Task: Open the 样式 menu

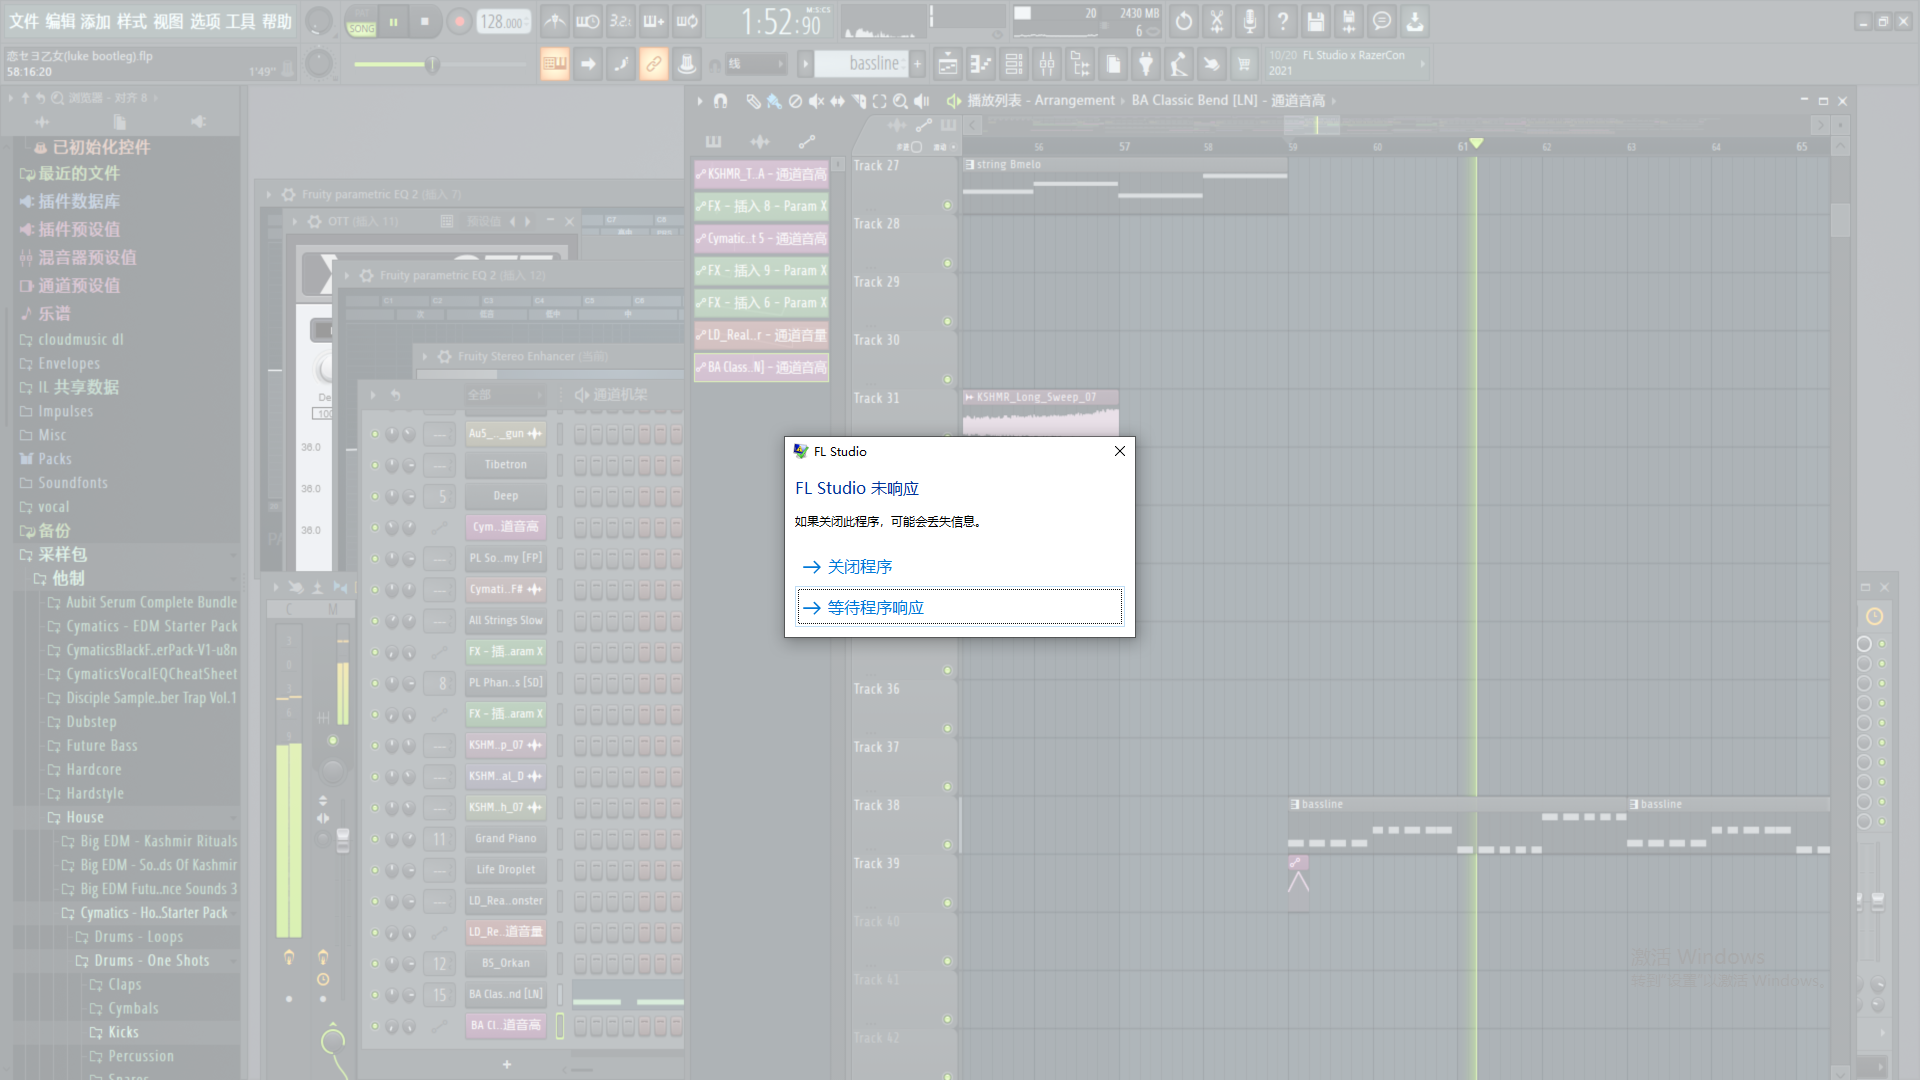Action: click(132, 21)
